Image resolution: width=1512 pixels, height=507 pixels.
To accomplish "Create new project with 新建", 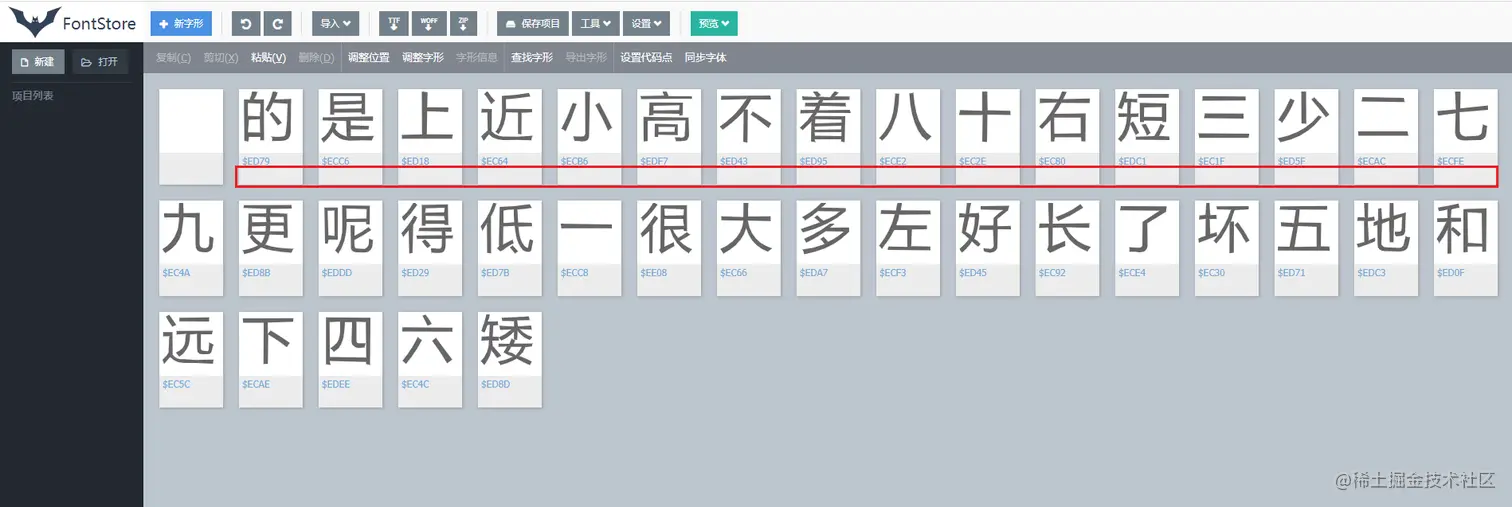I will pos(38,62).
